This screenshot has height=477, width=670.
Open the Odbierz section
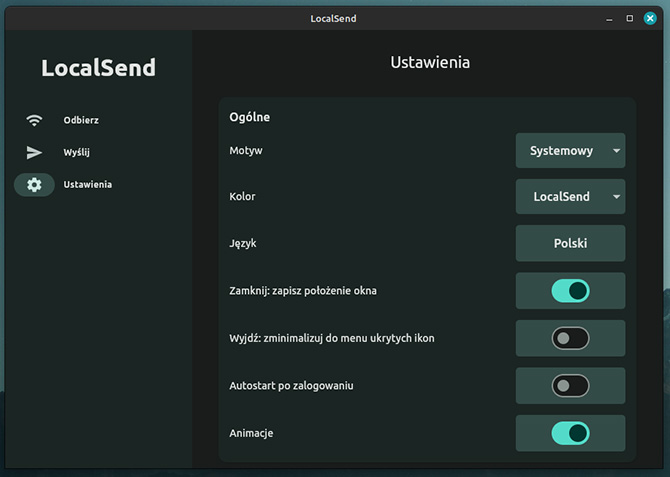81,120
